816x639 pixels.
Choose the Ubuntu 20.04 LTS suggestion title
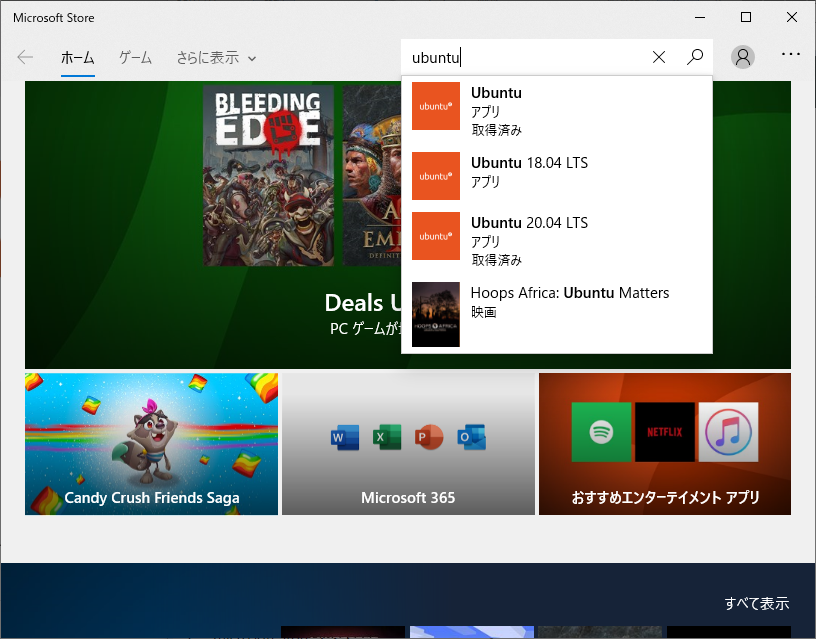(x=529, y=223)
